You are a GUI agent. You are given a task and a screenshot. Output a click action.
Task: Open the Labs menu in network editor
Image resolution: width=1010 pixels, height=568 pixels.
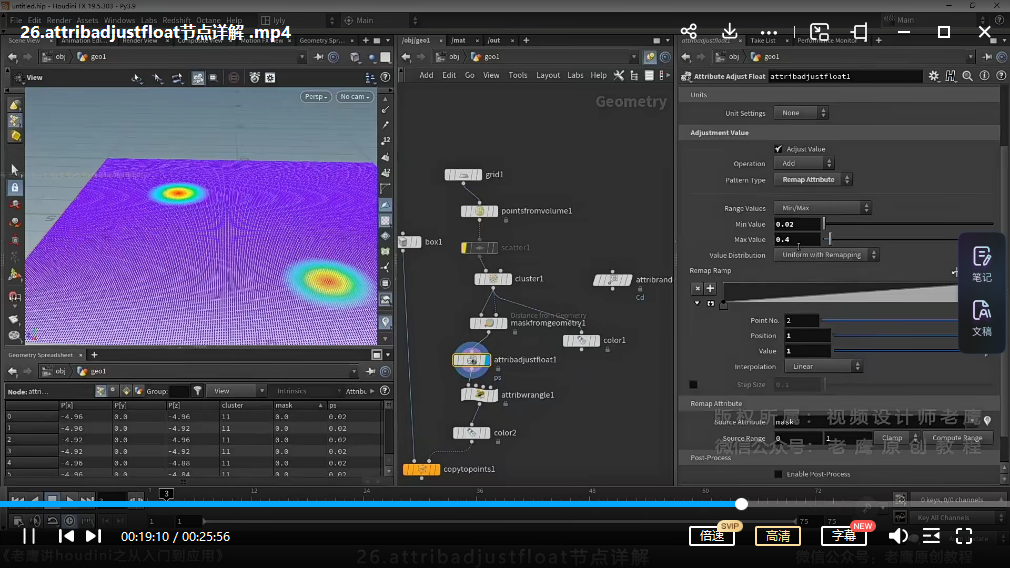[x=575, y=75]
